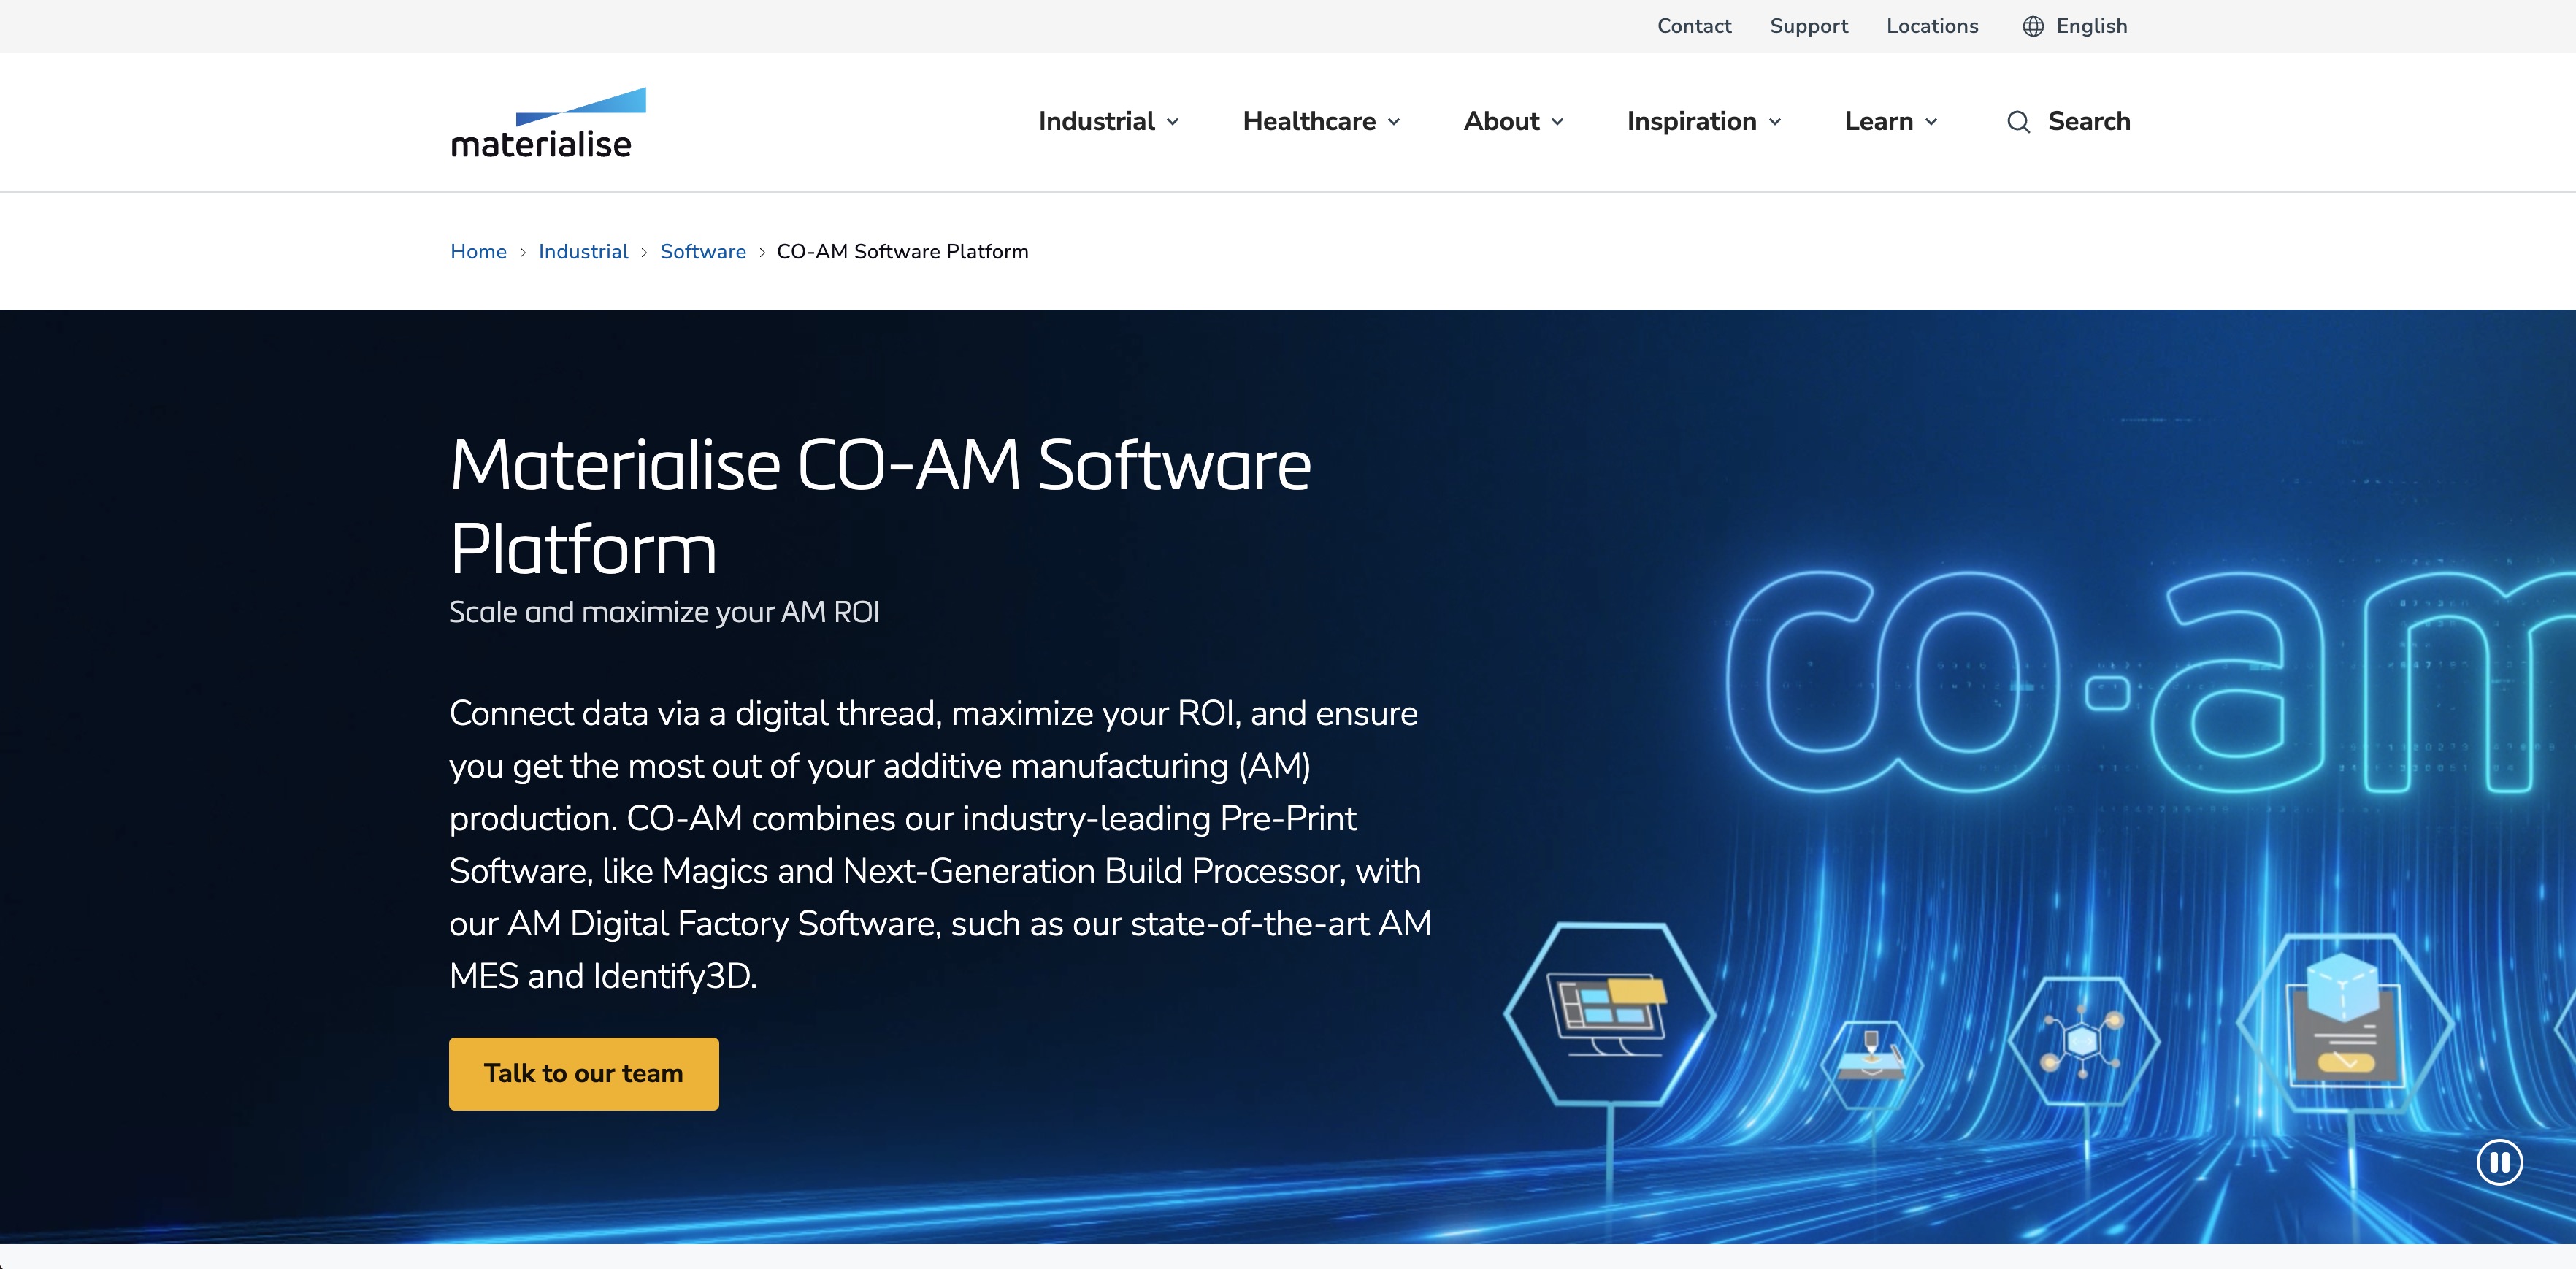Viewport: 2576px width, 1269px height.
Task: Click the monitor dashboard hexagon icon
Action: pyautogui.click(x=1610, y=1013)
